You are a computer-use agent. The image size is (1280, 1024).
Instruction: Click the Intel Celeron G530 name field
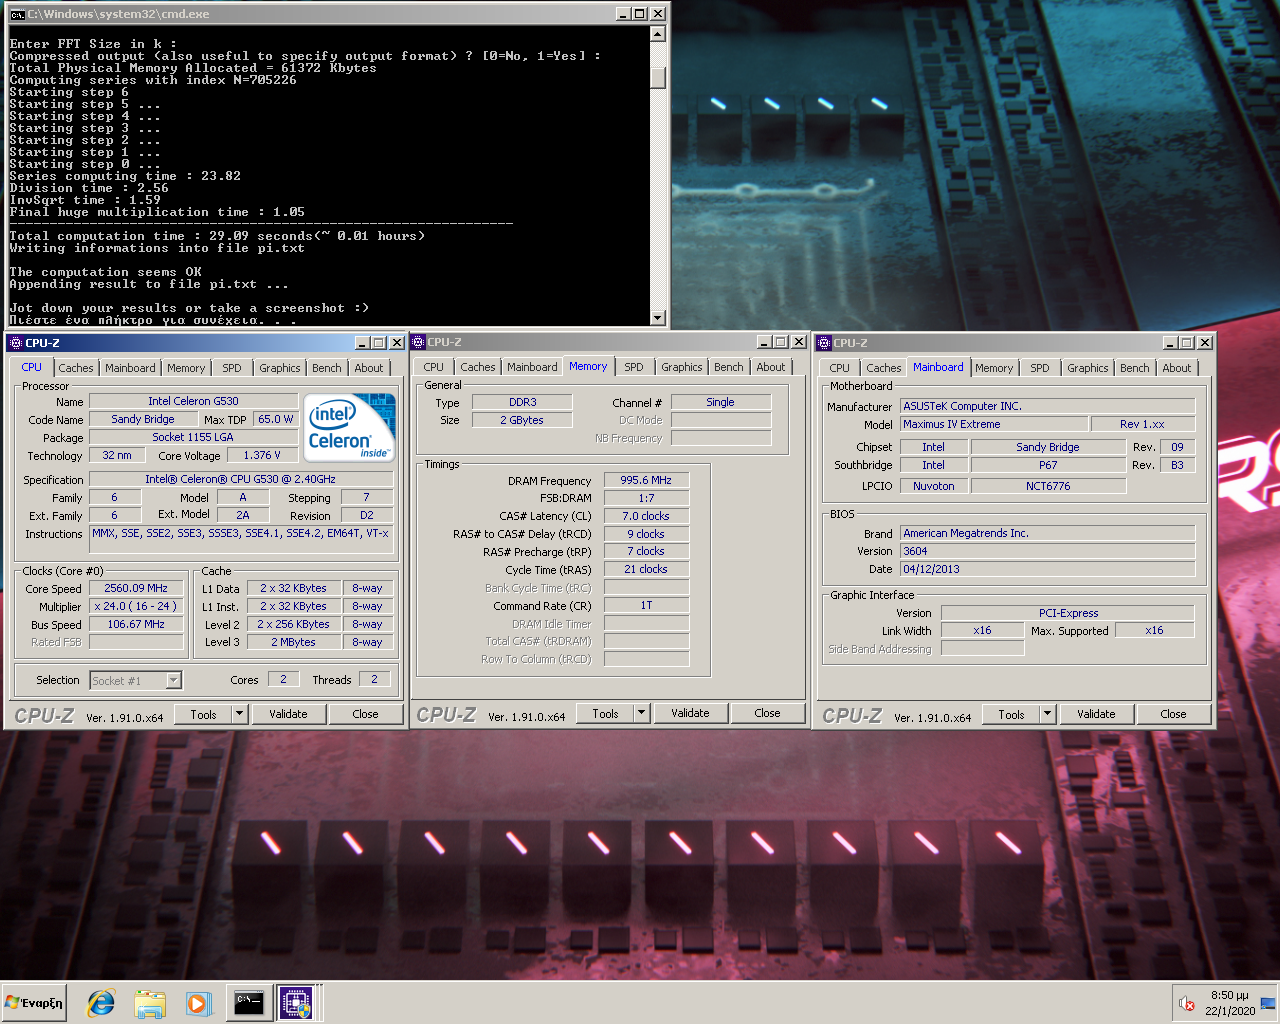click(x=193, y=401)
